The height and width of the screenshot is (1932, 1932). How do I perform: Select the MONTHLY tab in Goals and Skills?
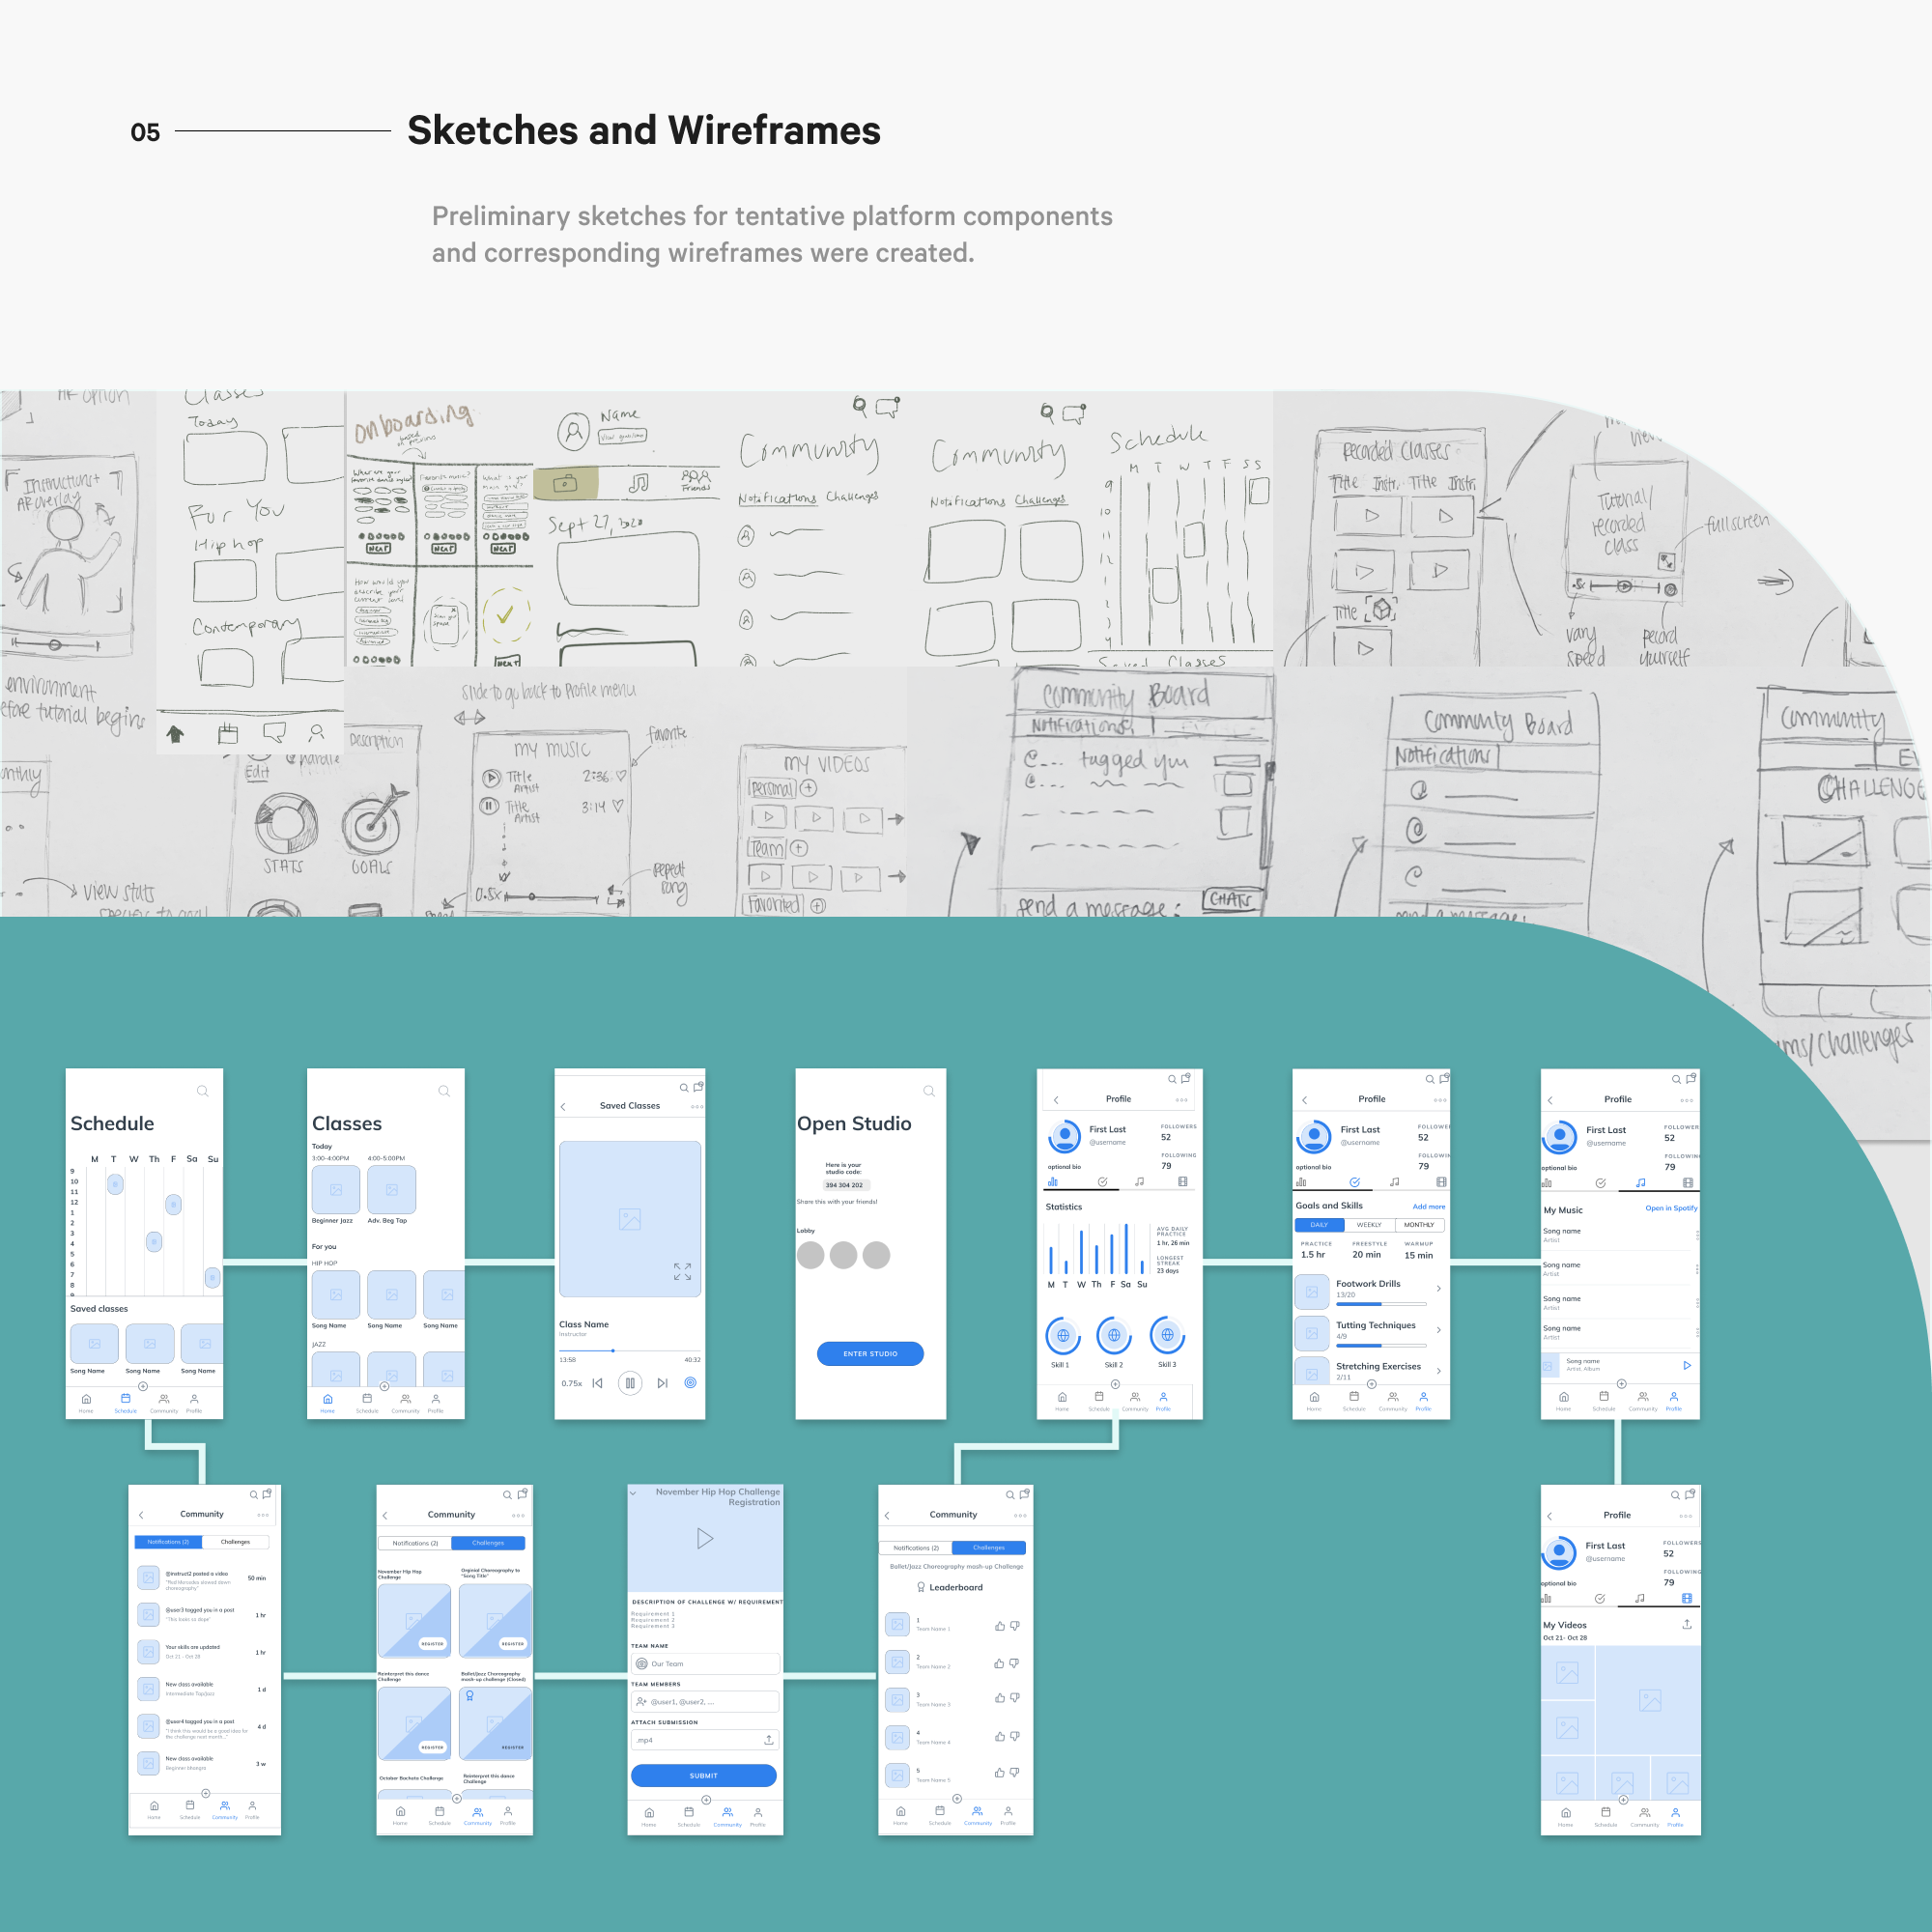(x=1418, y=1225)
